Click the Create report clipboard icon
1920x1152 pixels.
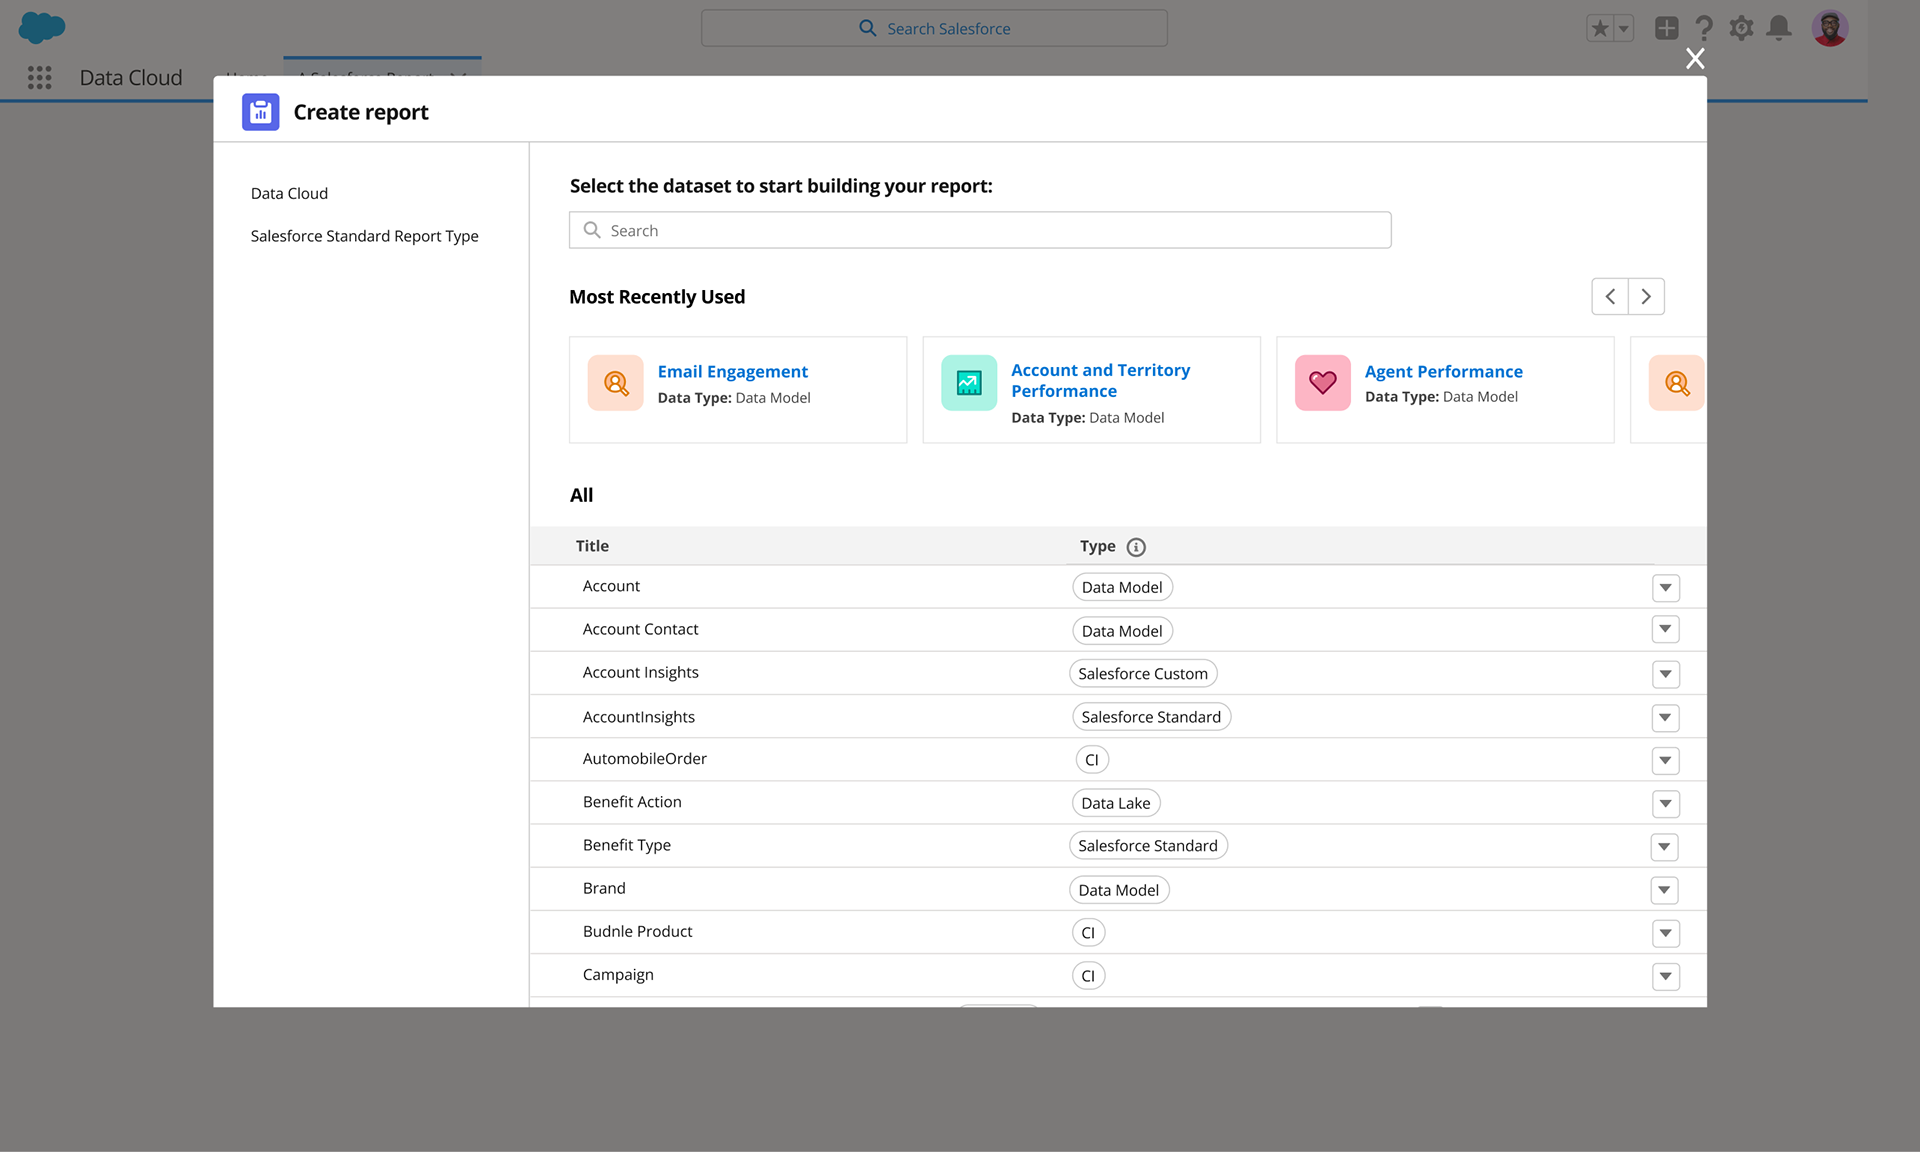[x=260, y=112]
